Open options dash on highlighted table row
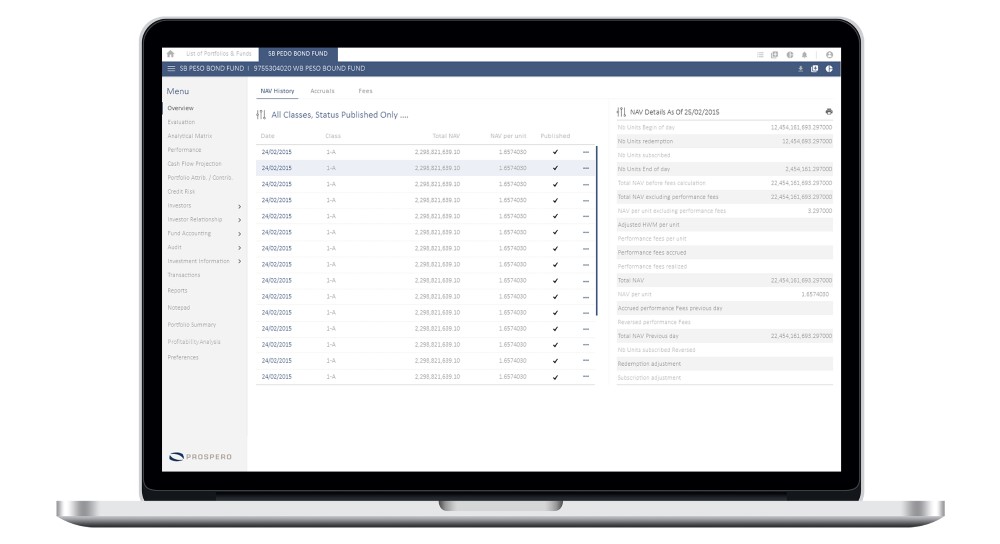 coord(585,168)
